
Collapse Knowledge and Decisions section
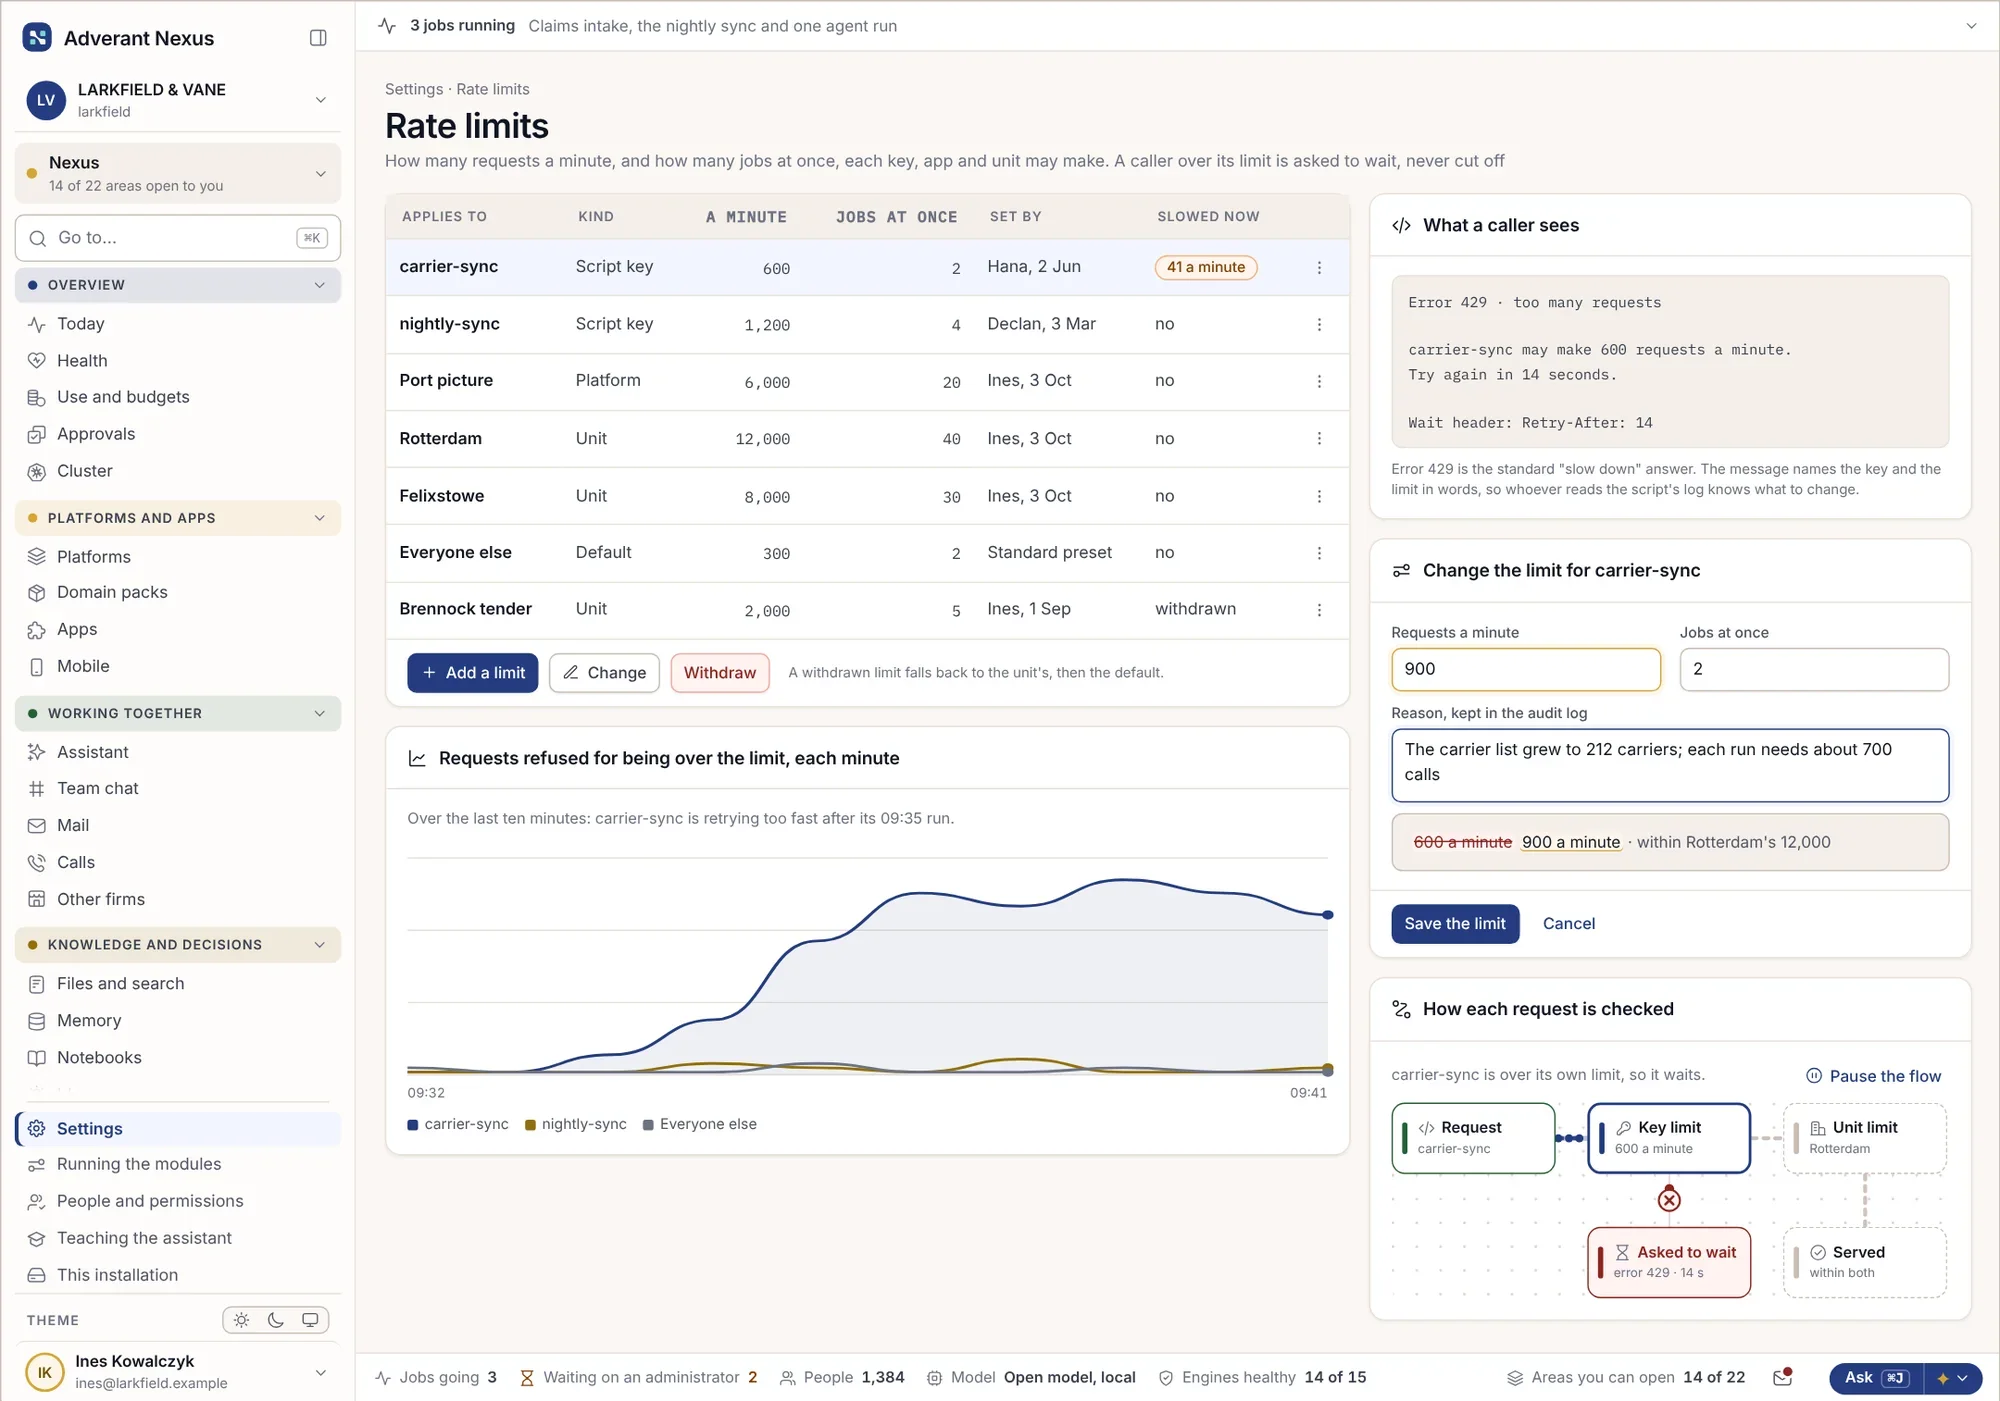tap(177, 945)
